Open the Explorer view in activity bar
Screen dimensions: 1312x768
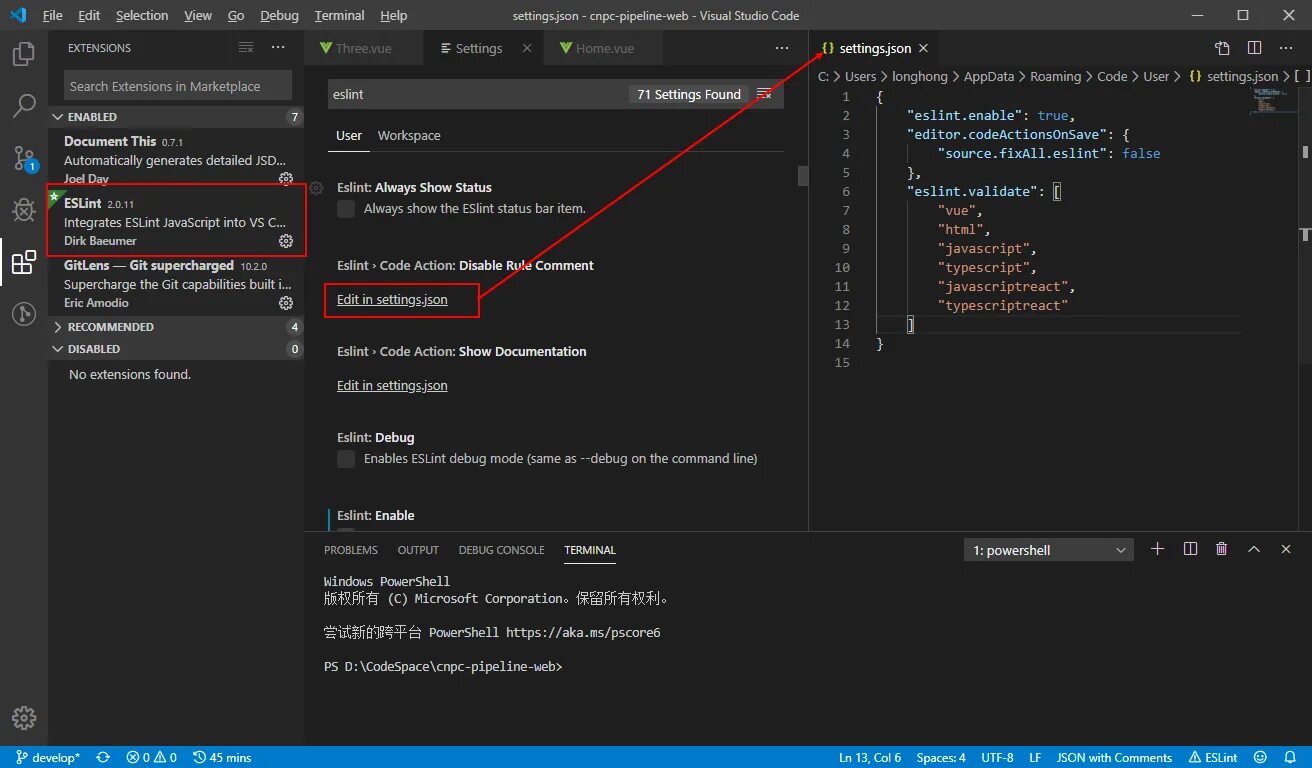coord(24,54)
